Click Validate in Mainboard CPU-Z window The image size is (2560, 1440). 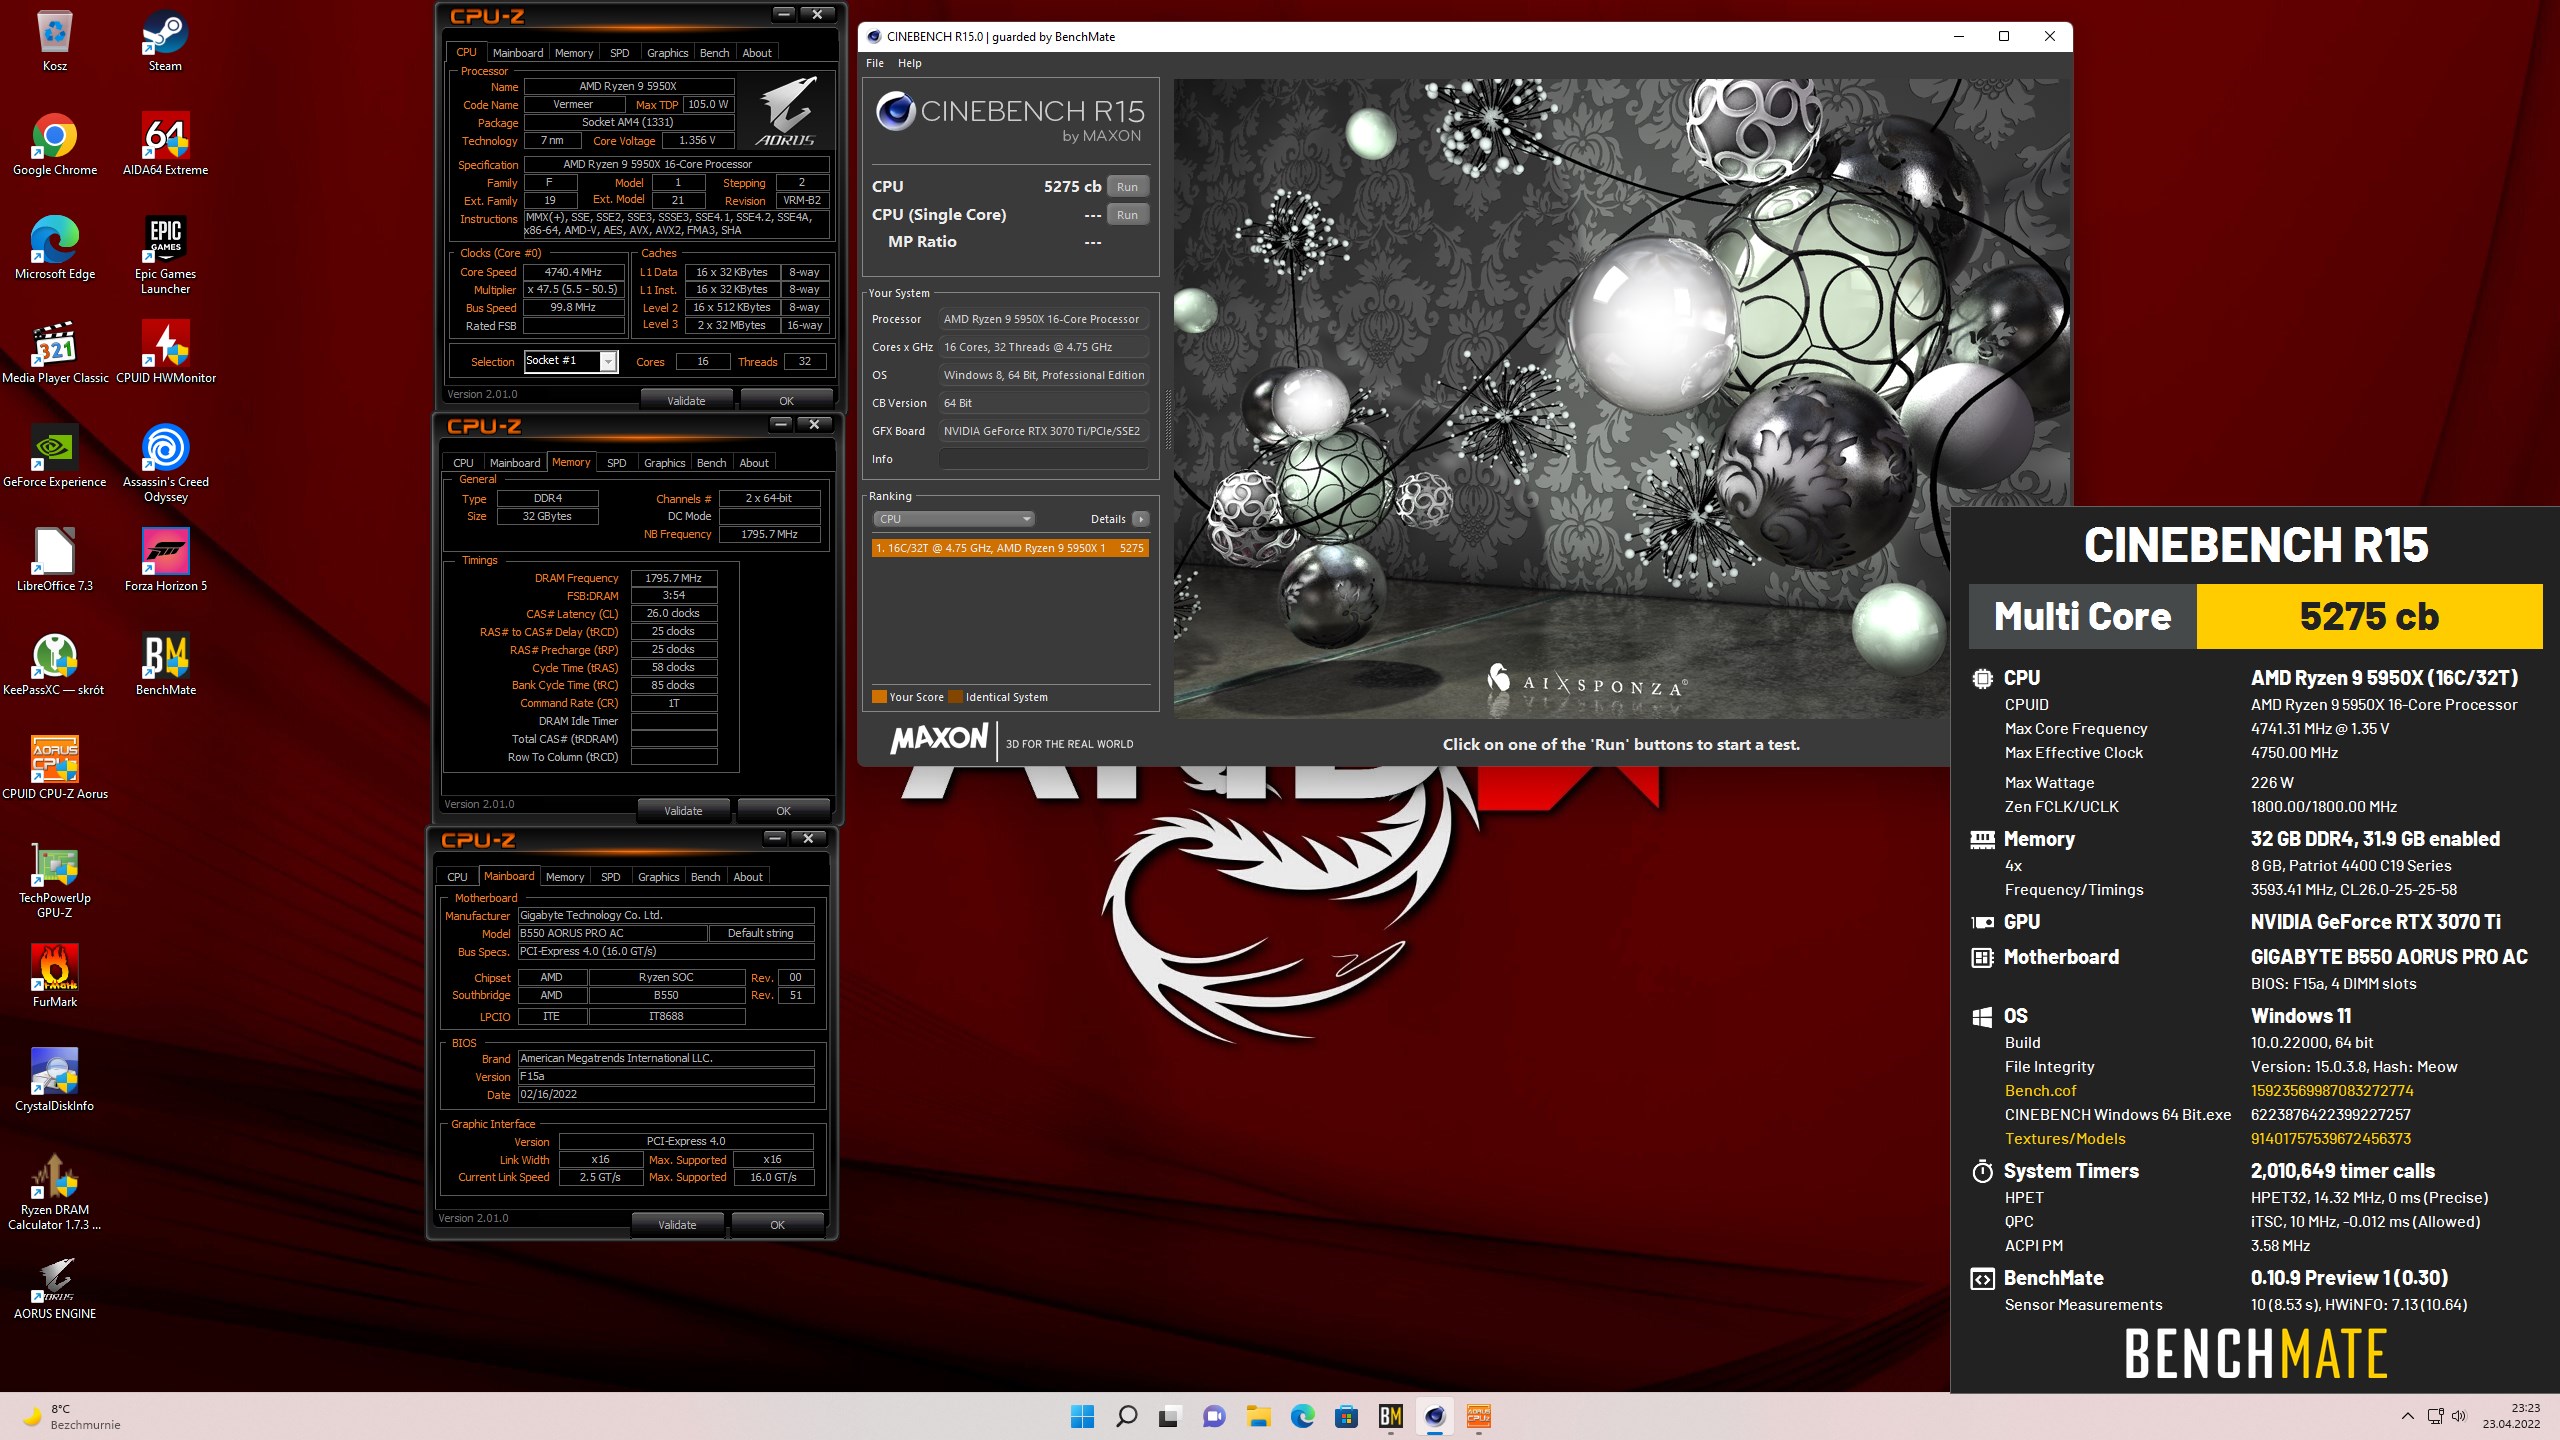(x=677, y=1225)
